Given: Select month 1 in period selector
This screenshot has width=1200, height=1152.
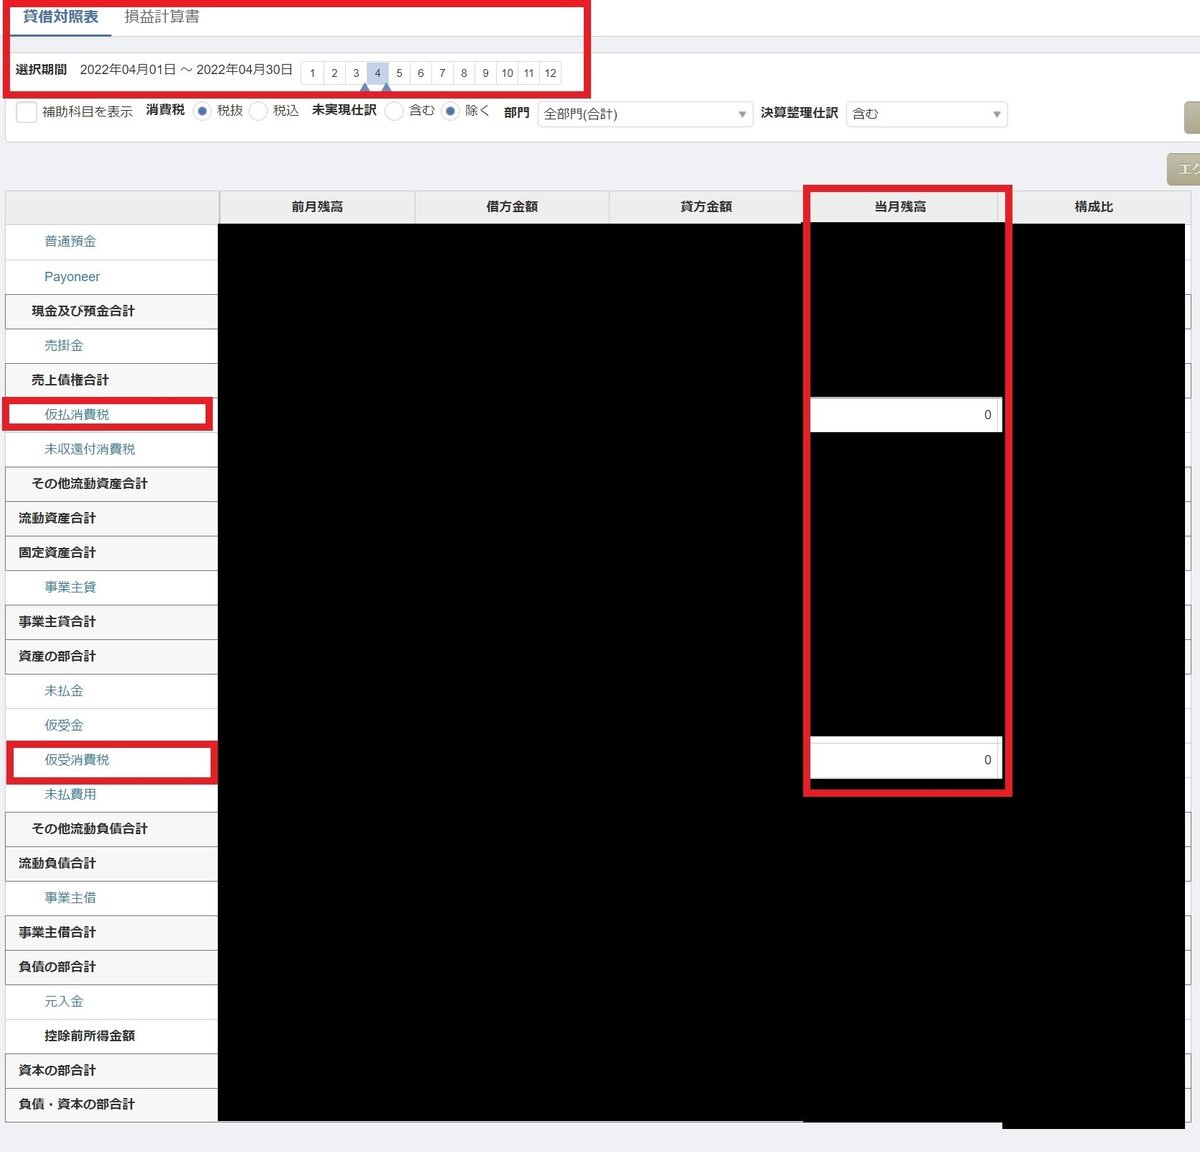Looking at the screenshot, I should click(x=313, y=73).
